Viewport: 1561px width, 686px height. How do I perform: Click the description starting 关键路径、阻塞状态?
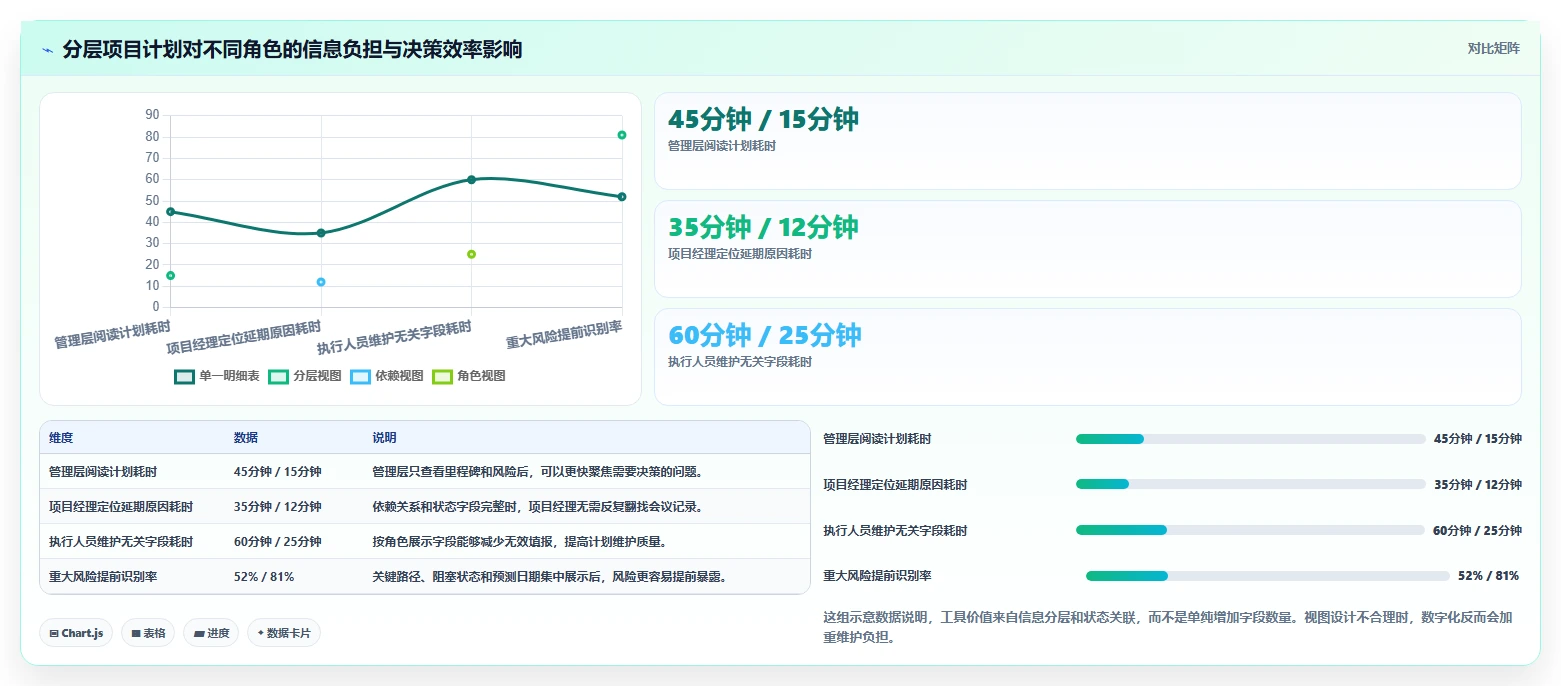[549, 576]
